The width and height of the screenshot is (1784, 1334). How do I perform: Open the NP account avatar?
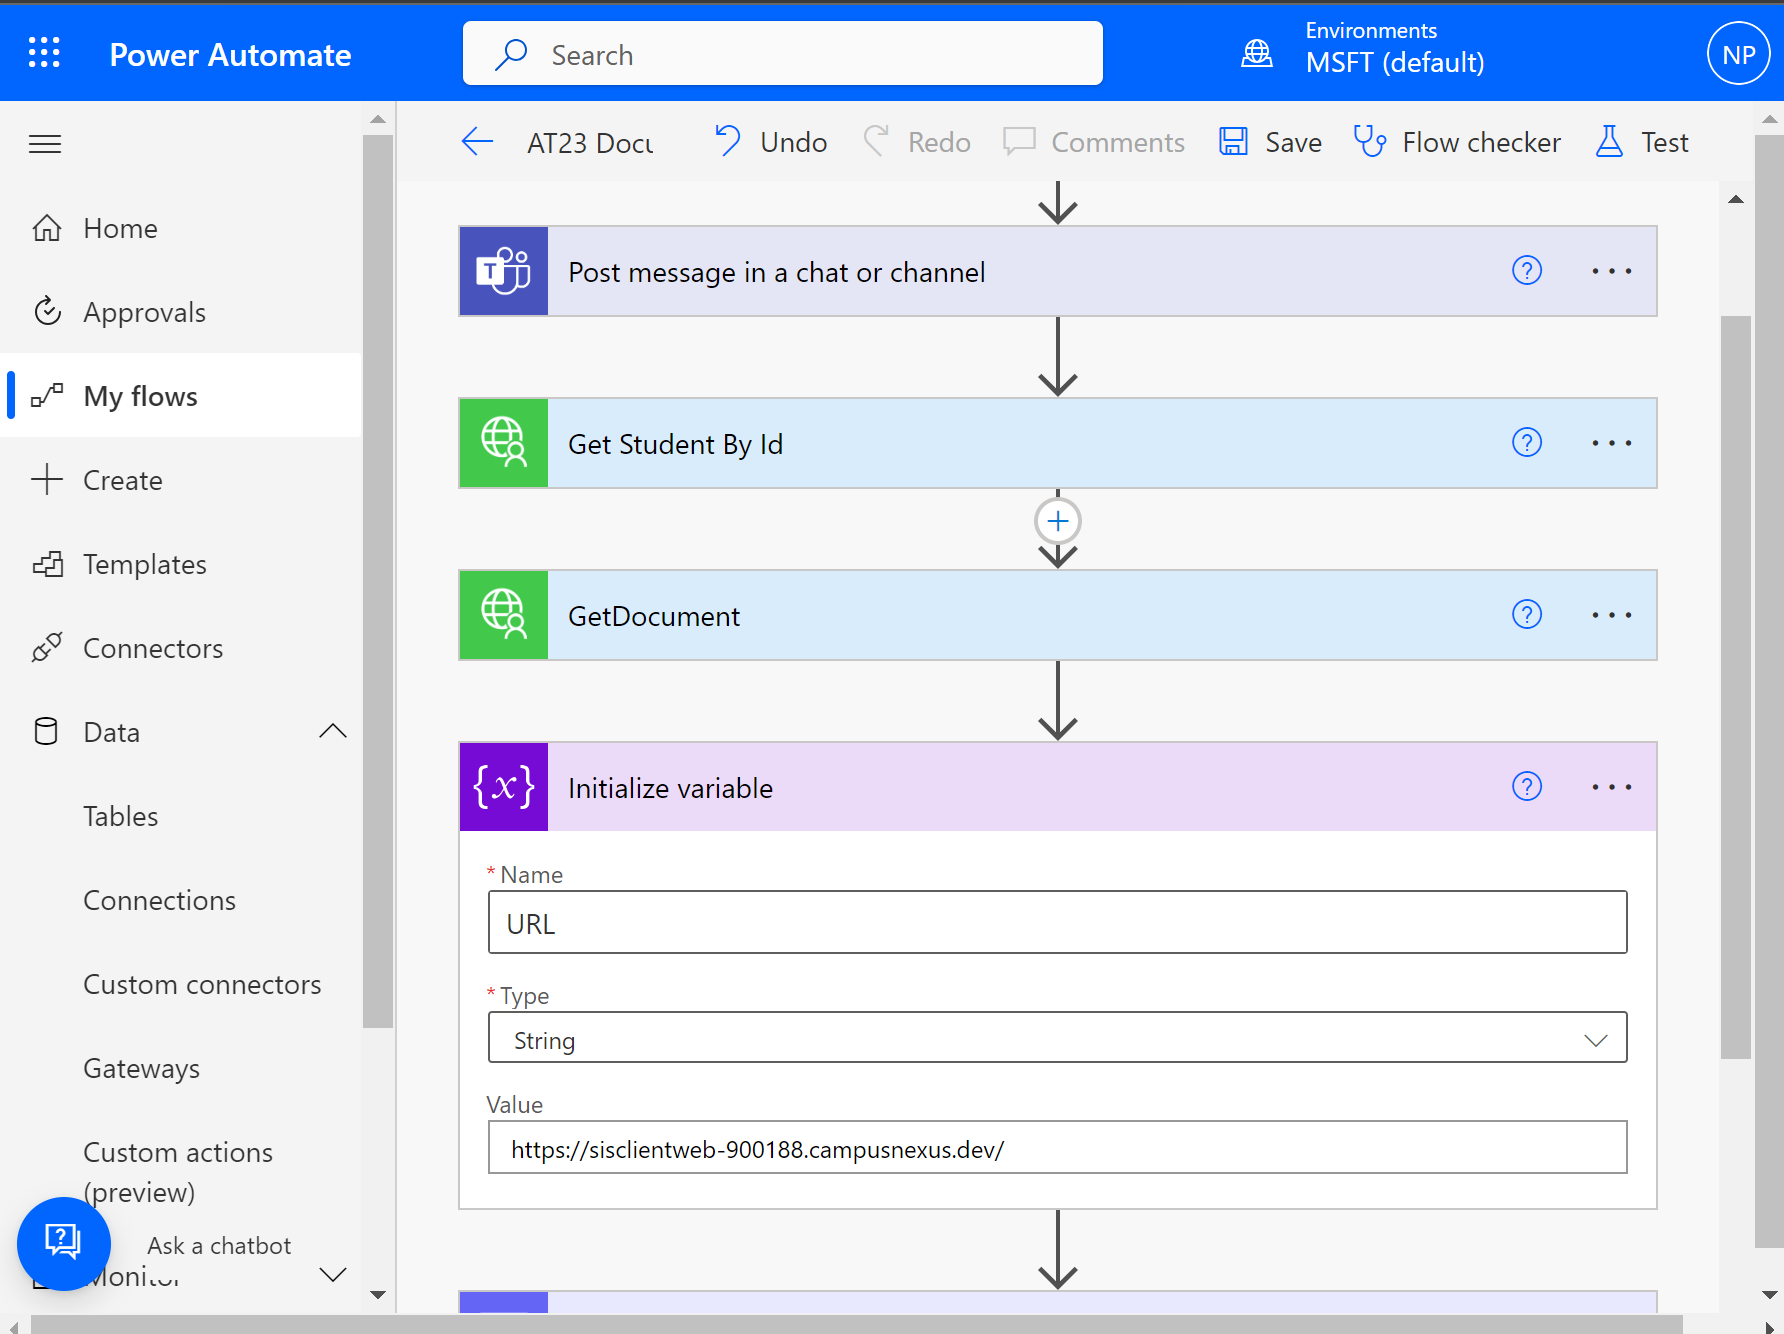(1739, 54)
